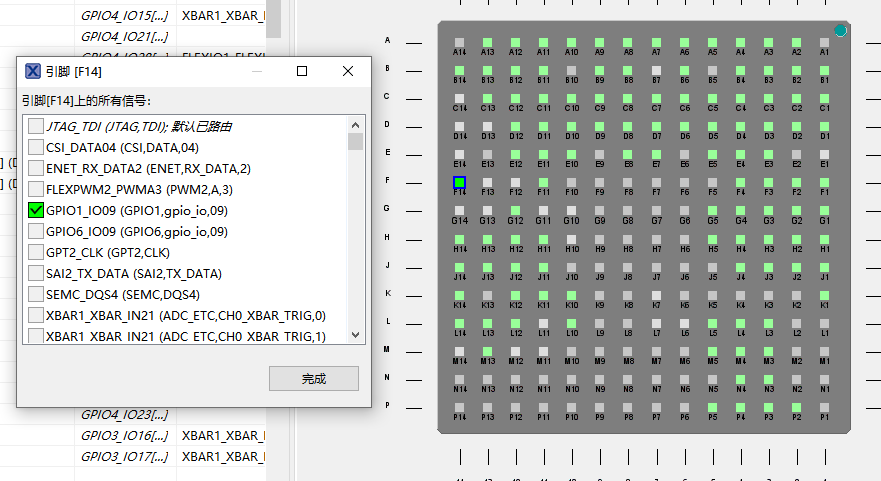Click the dialog title bar app icon
This screenshot has height=481, width=881.
tap(33, 71)
